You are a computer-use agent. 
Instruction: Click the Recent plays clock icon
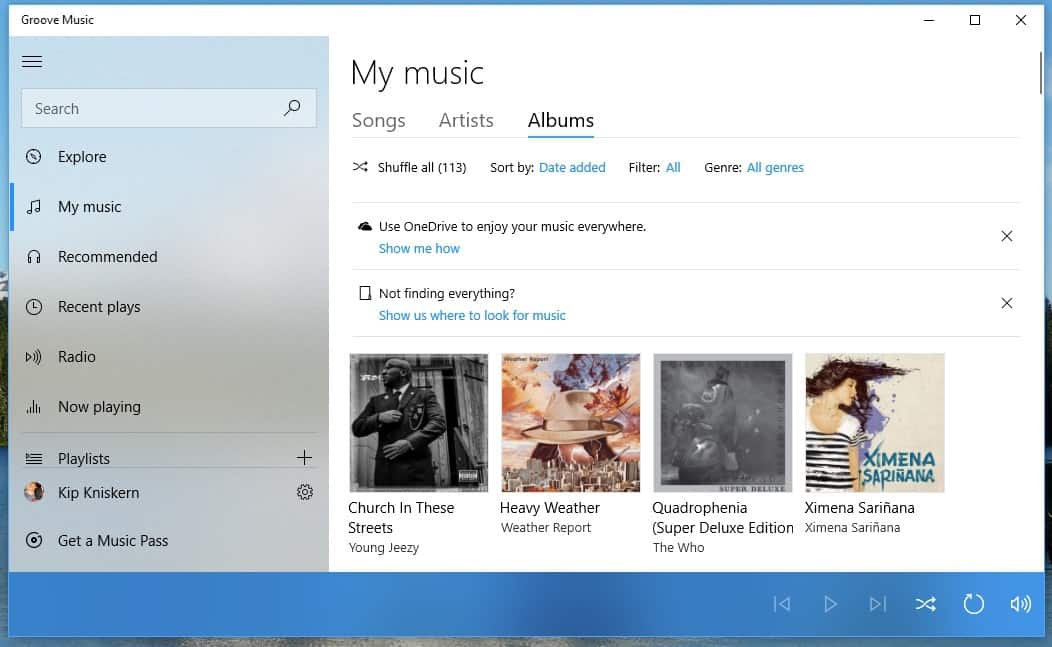(x=34, y=307)
